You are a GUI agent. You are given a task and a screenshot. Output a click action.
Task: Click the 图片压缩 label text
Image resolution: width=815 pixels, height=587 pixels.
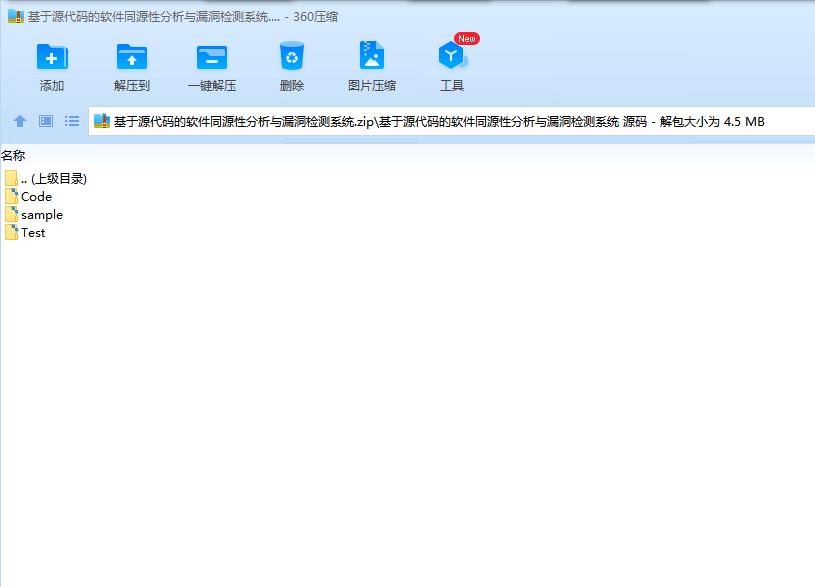[x=372, y=85]
